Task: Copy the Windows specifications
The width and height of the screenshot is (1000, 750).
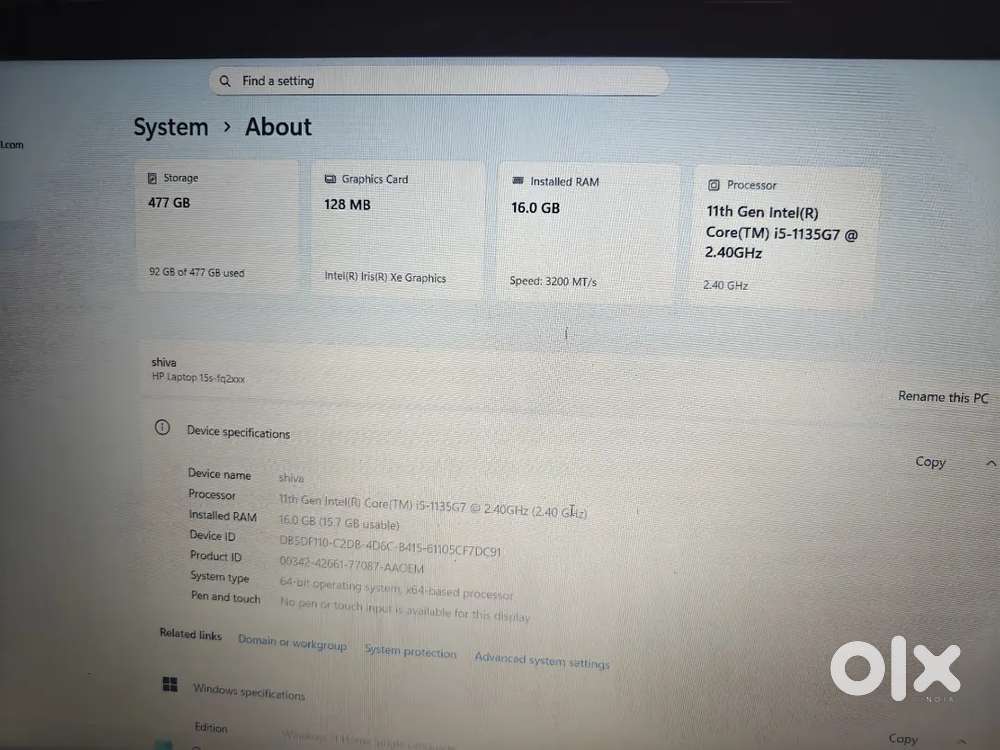Action: pos(902,738)
